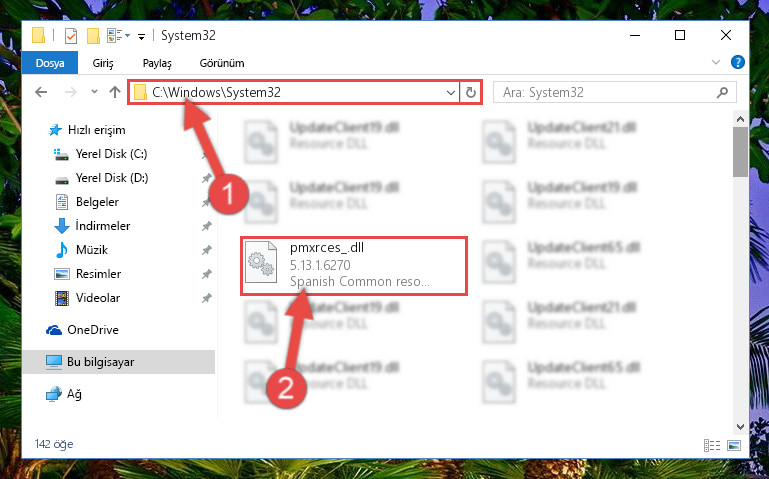Click Properties icon in quick access toolbar

71,35
